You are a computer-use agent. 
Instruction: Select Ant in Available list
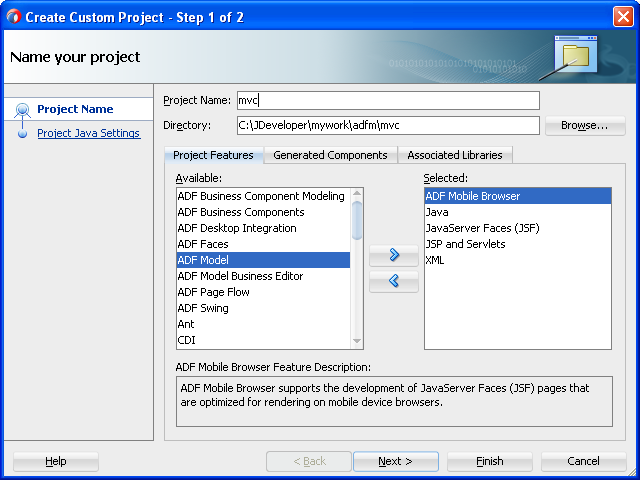[263, 324]
